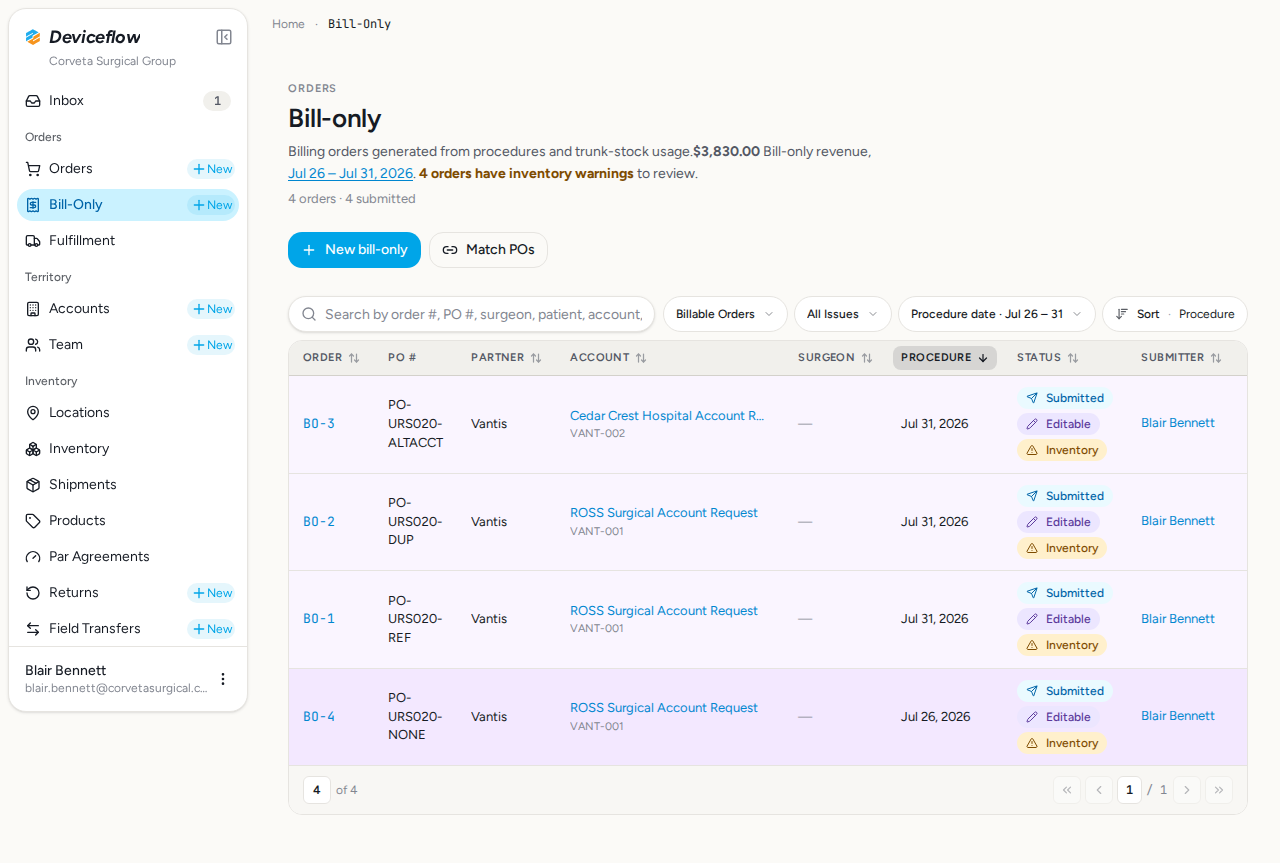Click New badge next to Field Transfers

(212, 629)
